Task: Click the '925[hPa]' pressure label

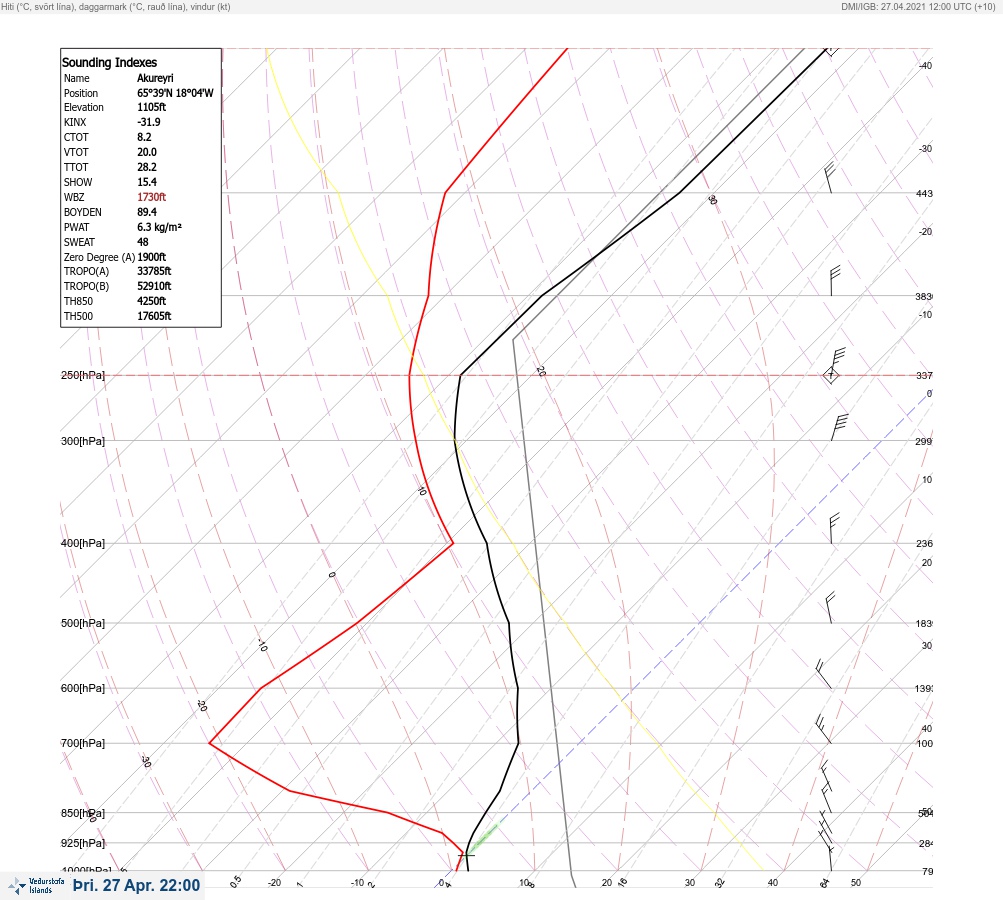Action: [83, 843]
